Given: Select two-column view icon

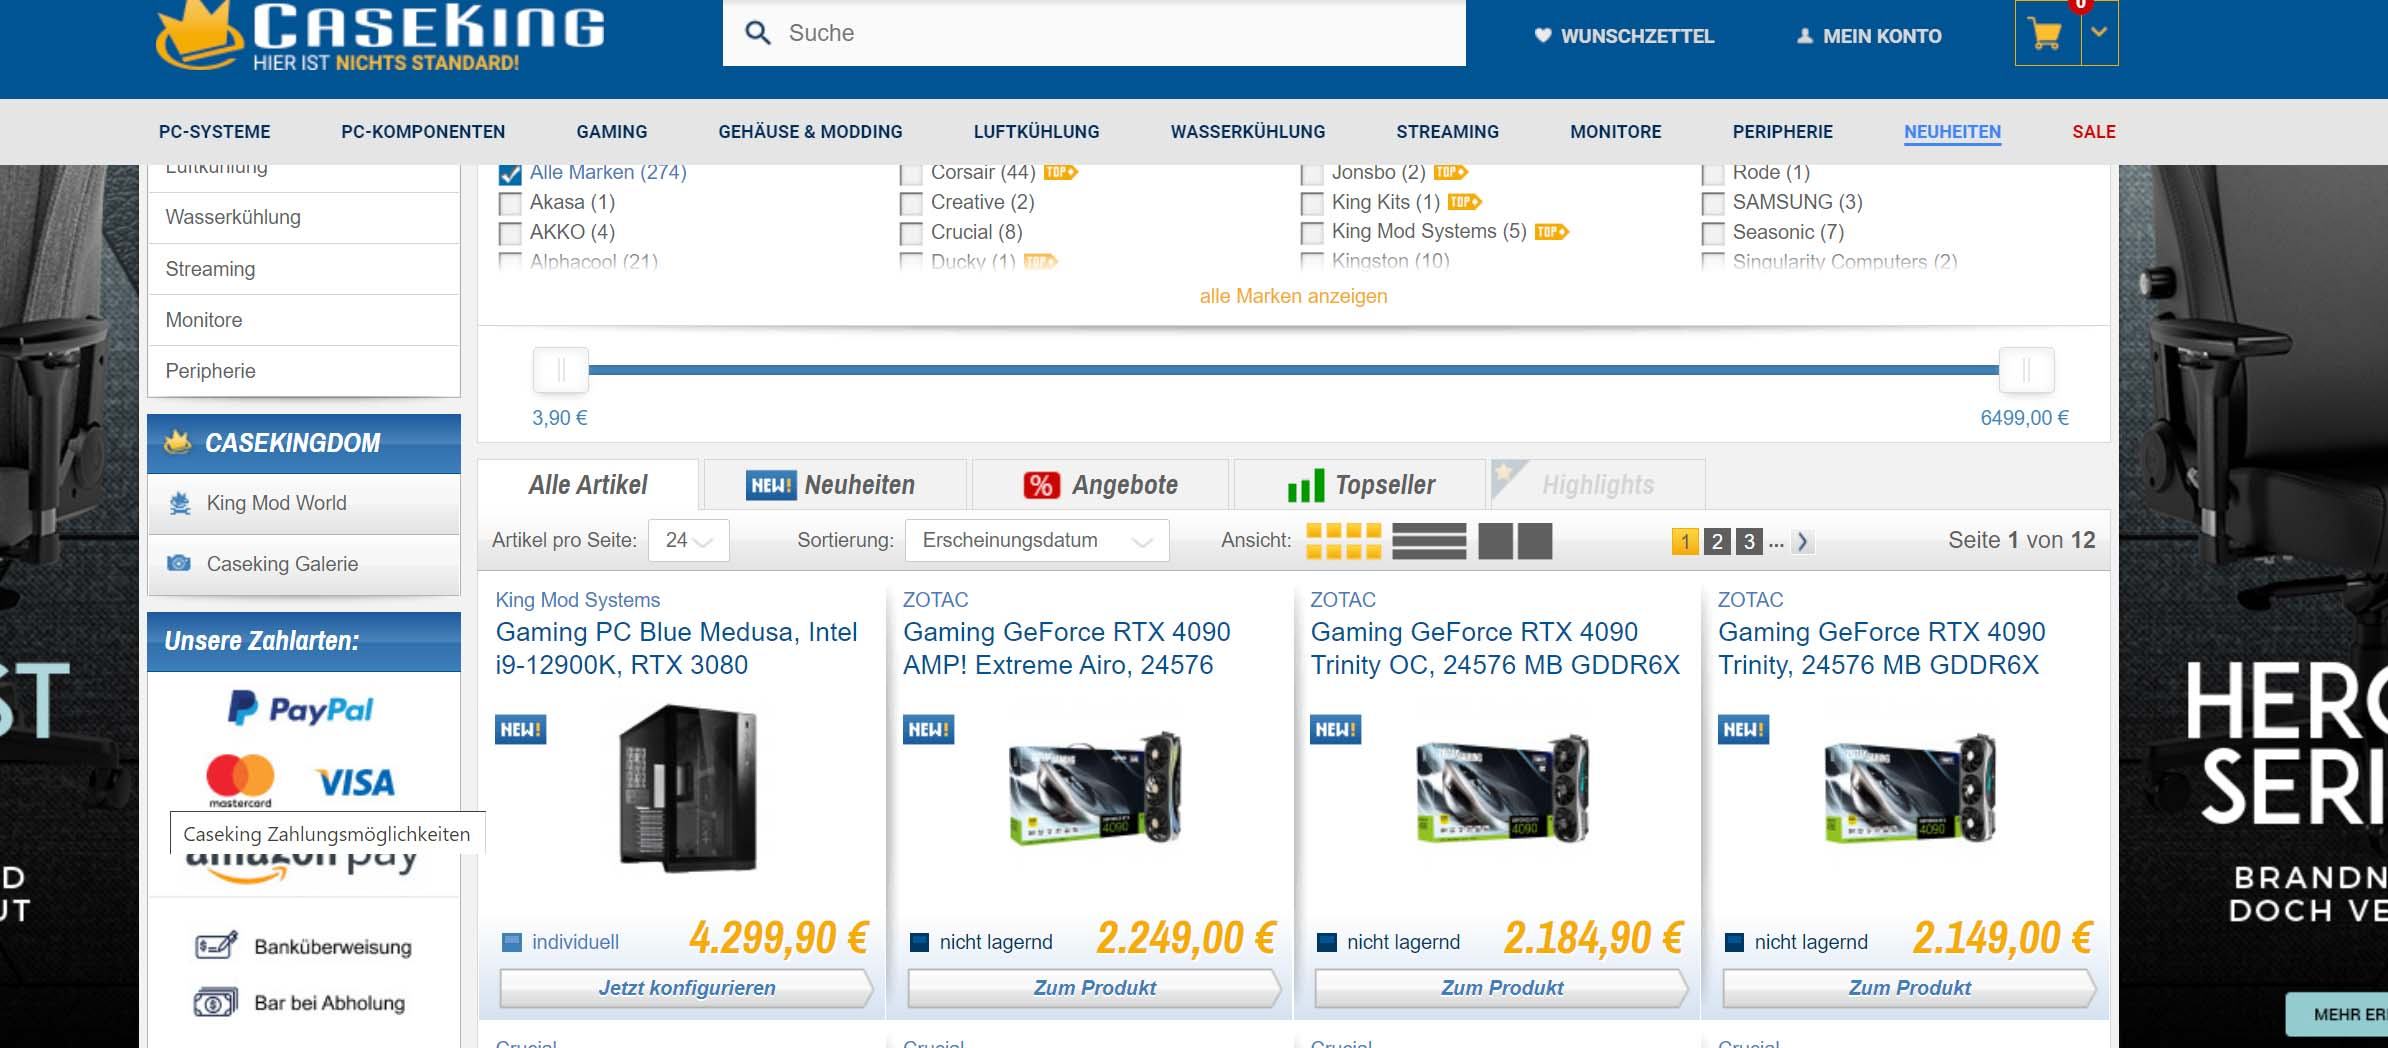Looking at the screenshot, I should pos(1515,541).
